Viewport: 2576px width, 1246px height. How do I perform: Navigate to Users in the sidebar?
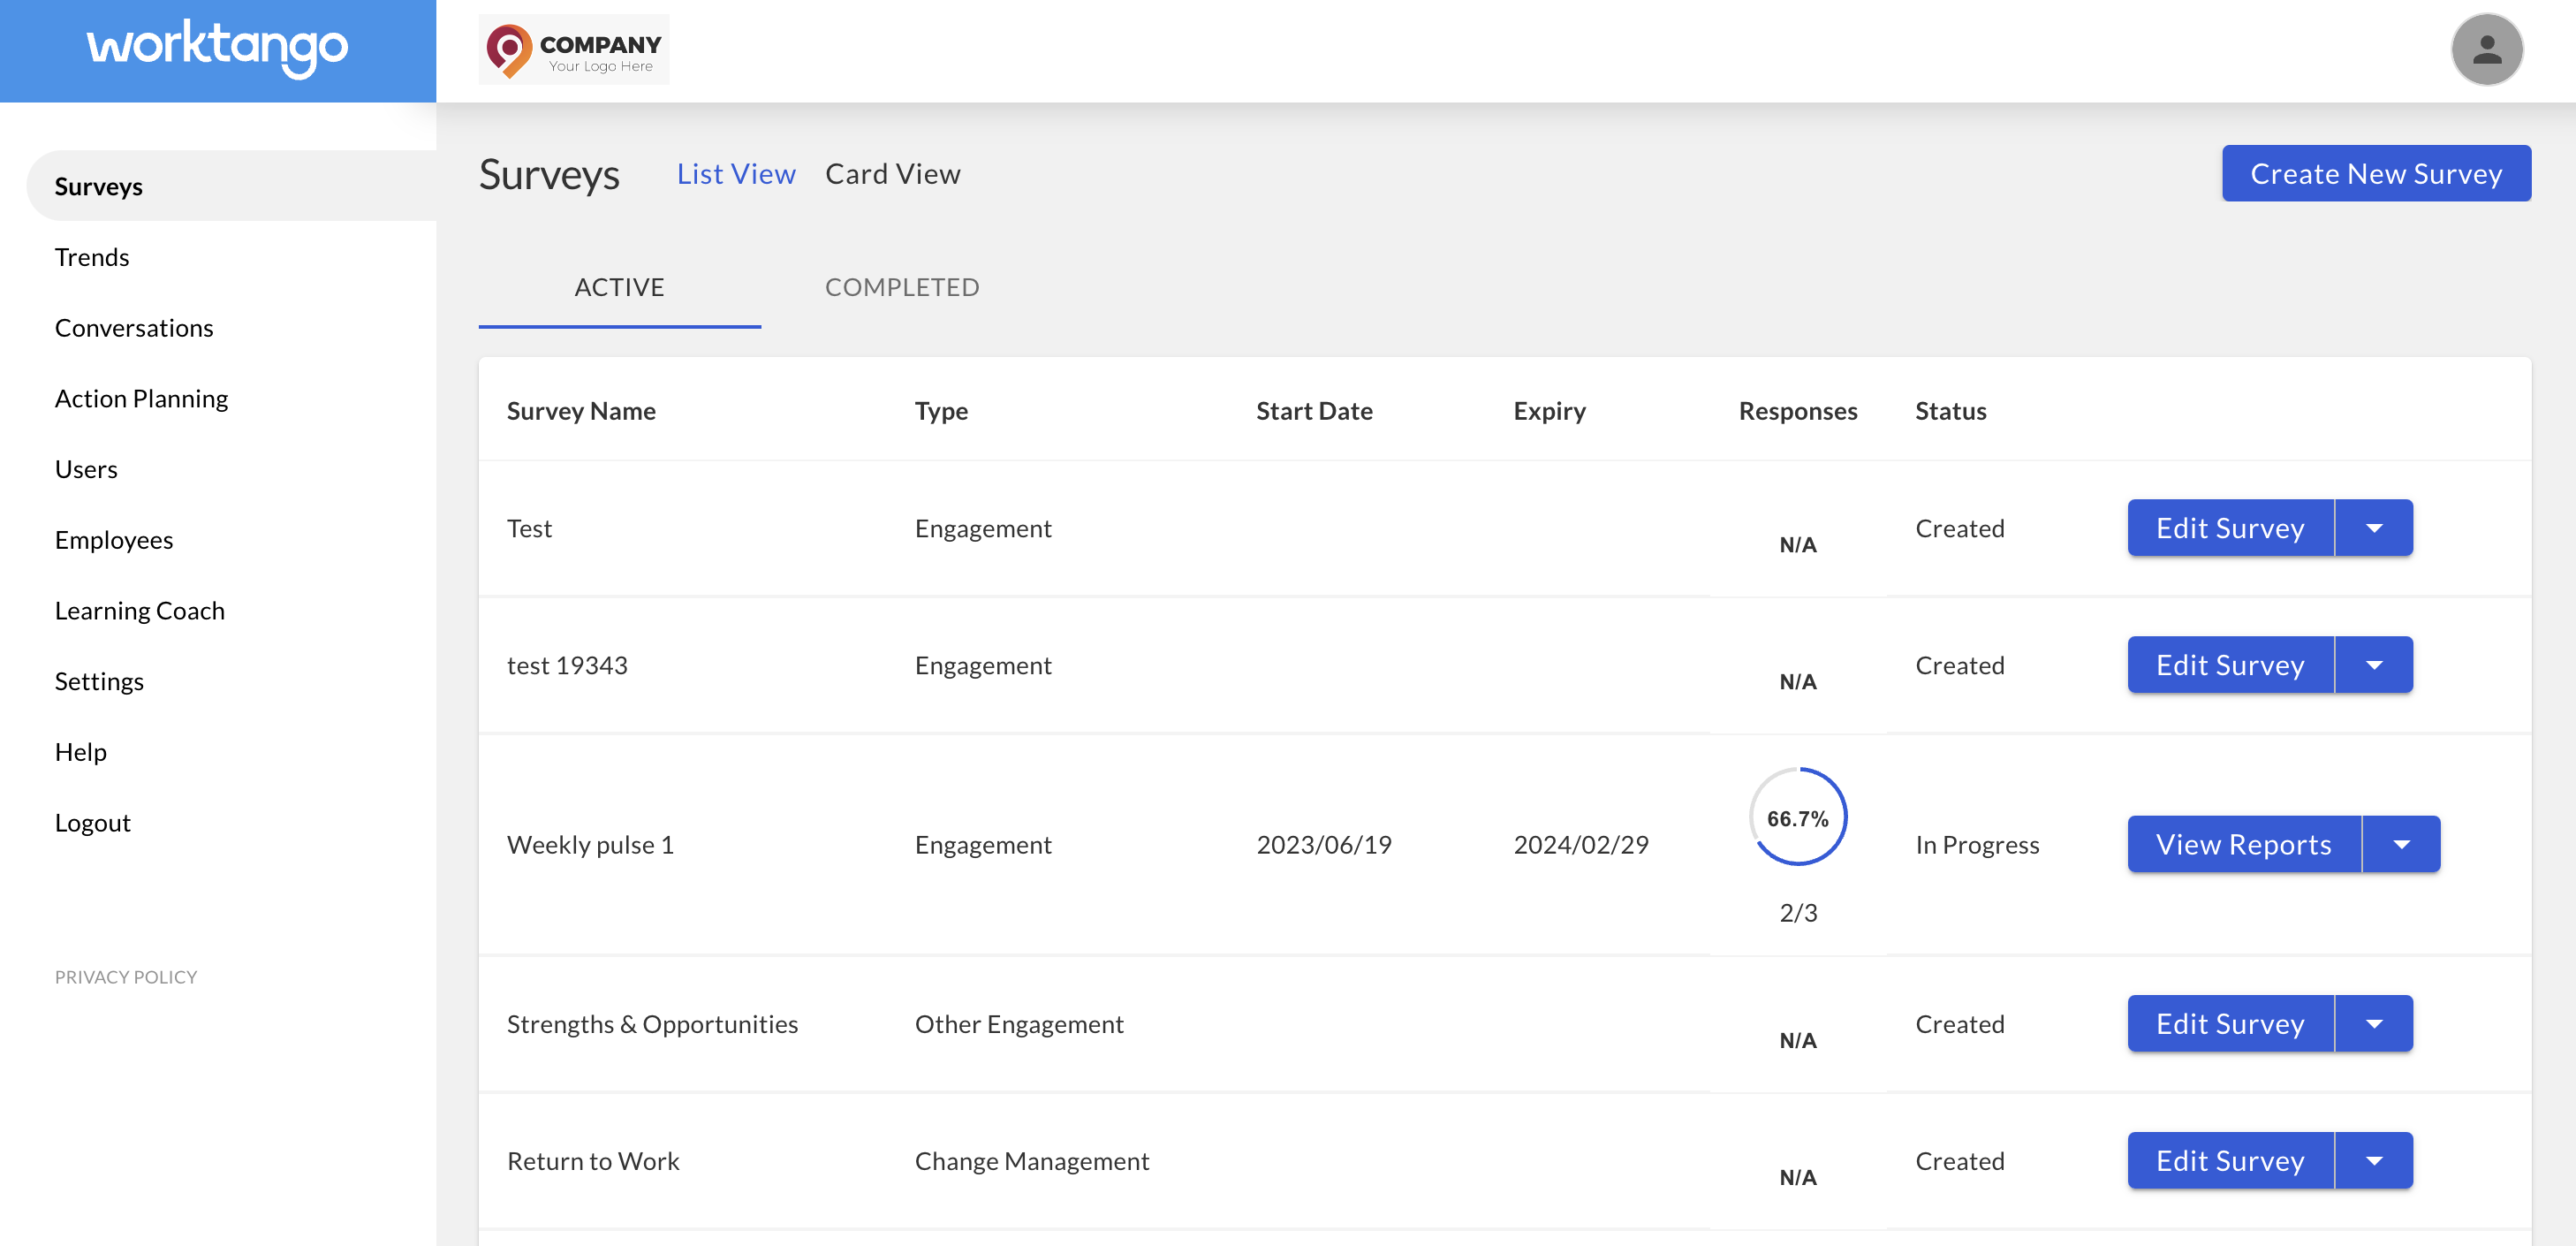pos(86,469)
